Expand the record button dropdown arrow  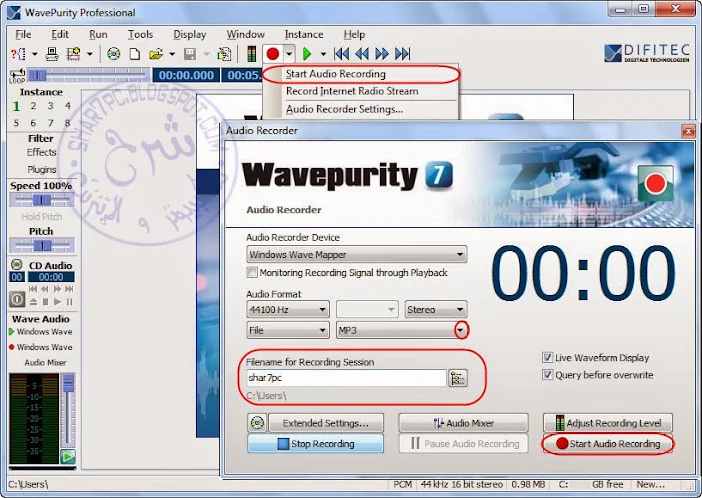pyautogui.click(x=290, y=54)
